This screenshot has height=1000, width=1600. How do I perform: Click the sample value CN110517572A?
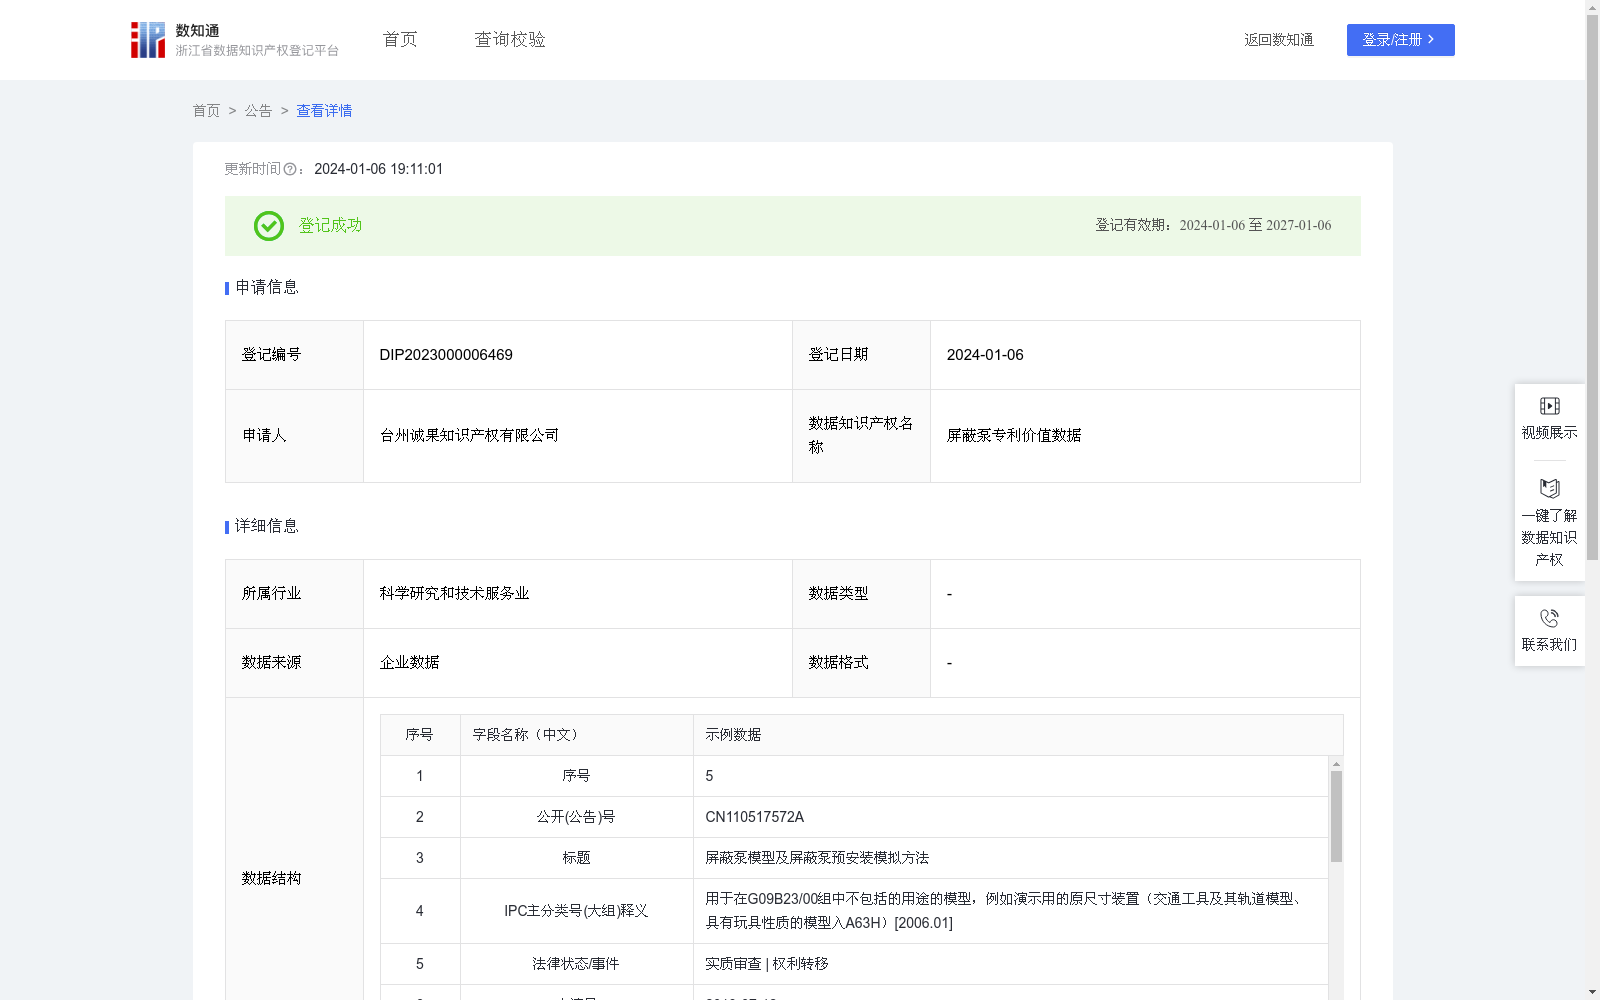[755, 817]
